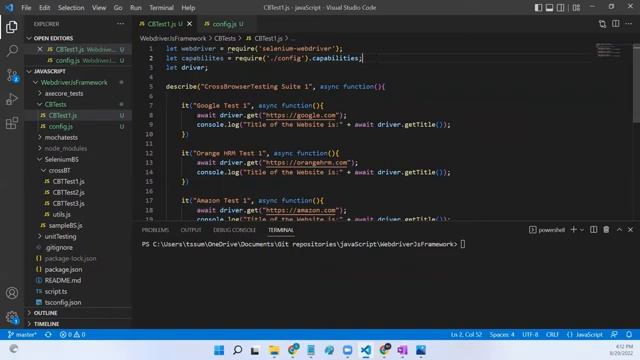Viewport: 640px width, 360px height.
Task: Expand the mochatests folder
Action: (78, 138)
